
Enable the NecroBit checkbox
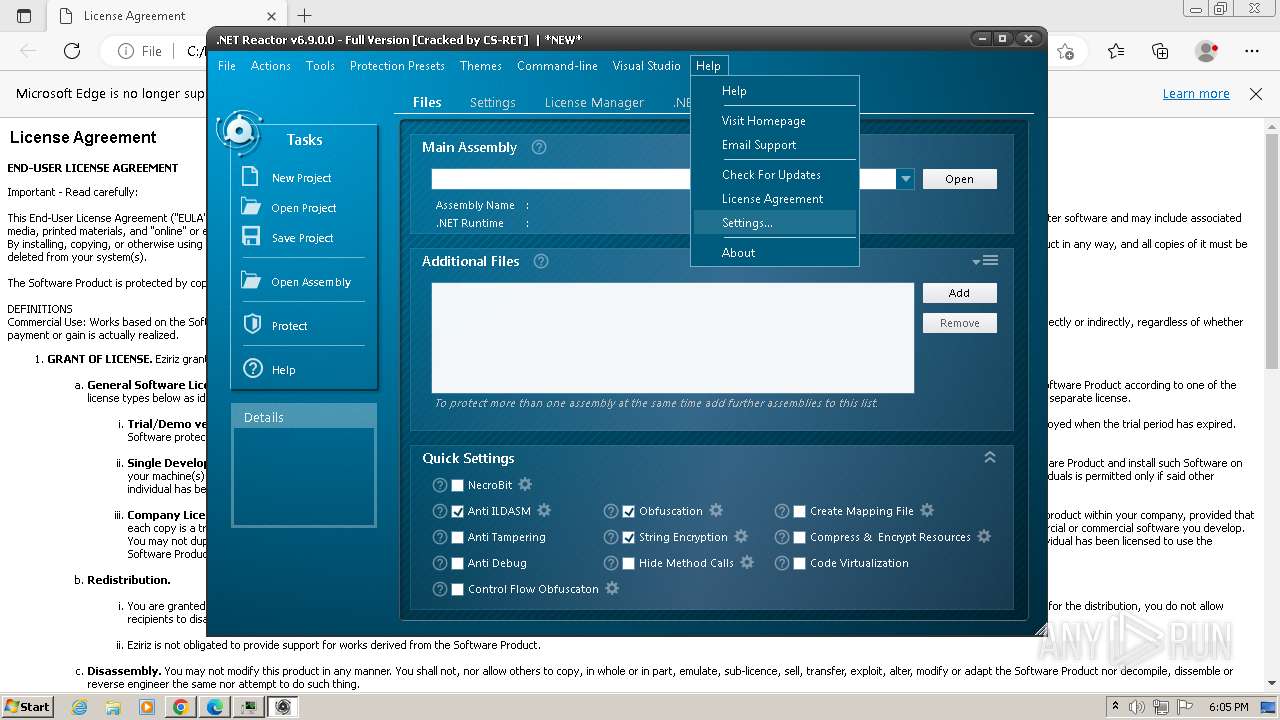point(458,485)
